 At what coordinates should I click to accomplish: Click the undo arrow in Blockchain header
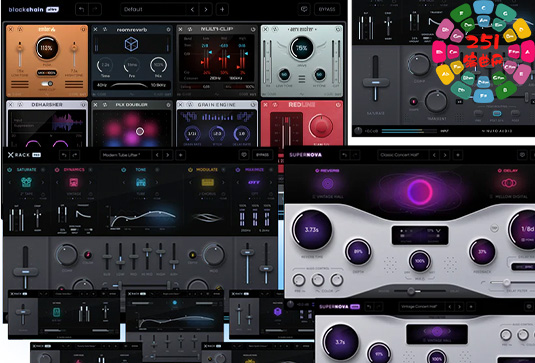82,9
